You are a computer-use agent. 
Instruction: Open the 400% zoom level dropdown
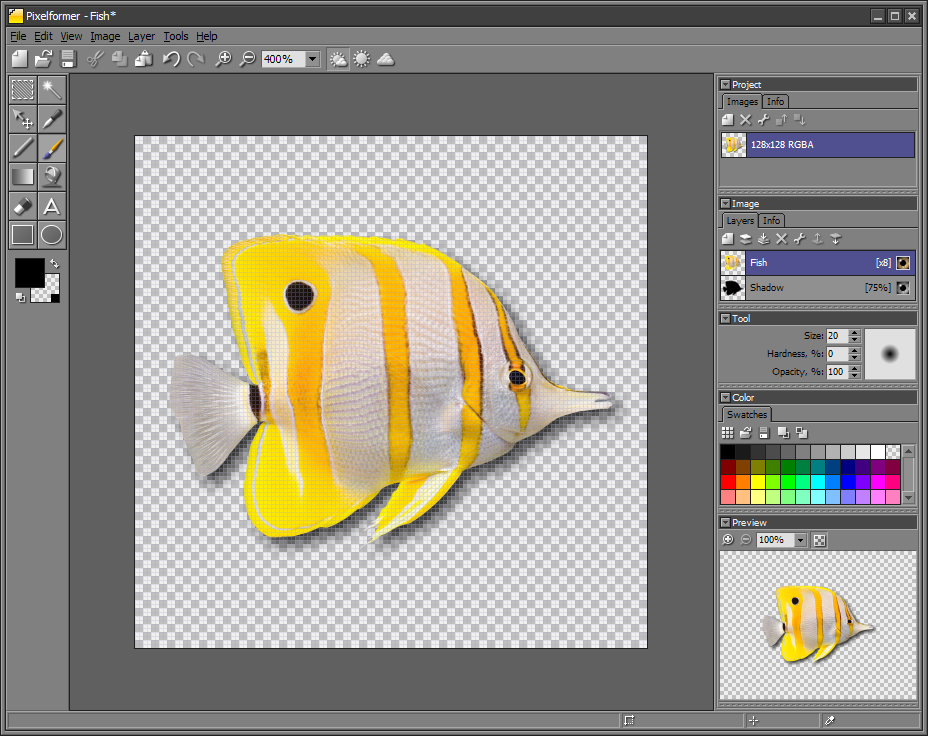tap(310, 59)
